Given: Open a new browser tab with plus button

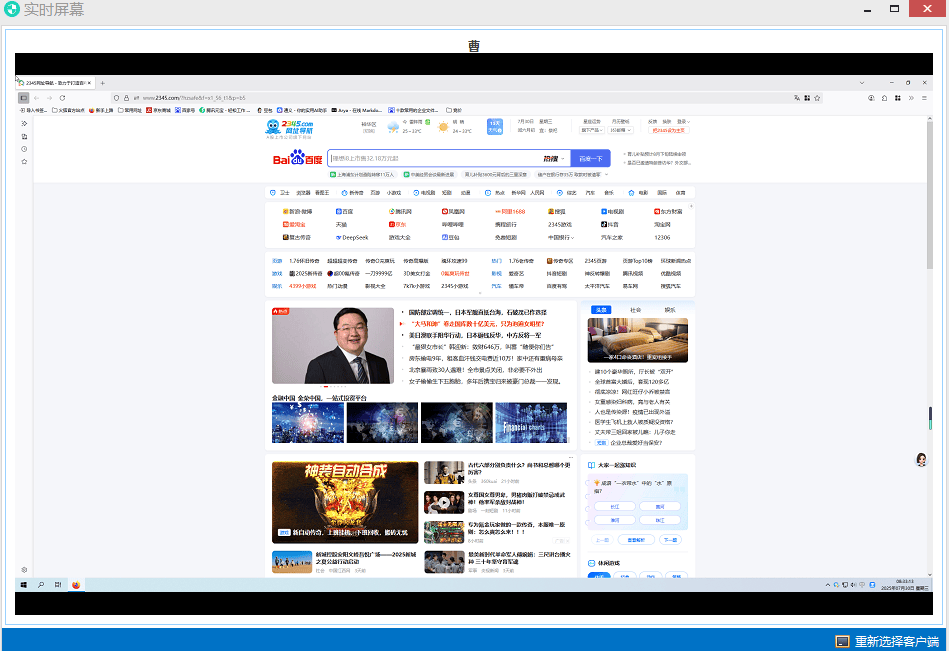Looking at the screenshot, I should point(102,83).
